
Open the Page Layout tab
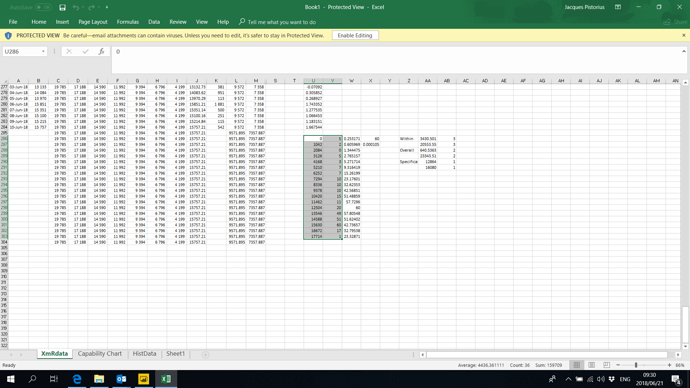click(93, 22)
